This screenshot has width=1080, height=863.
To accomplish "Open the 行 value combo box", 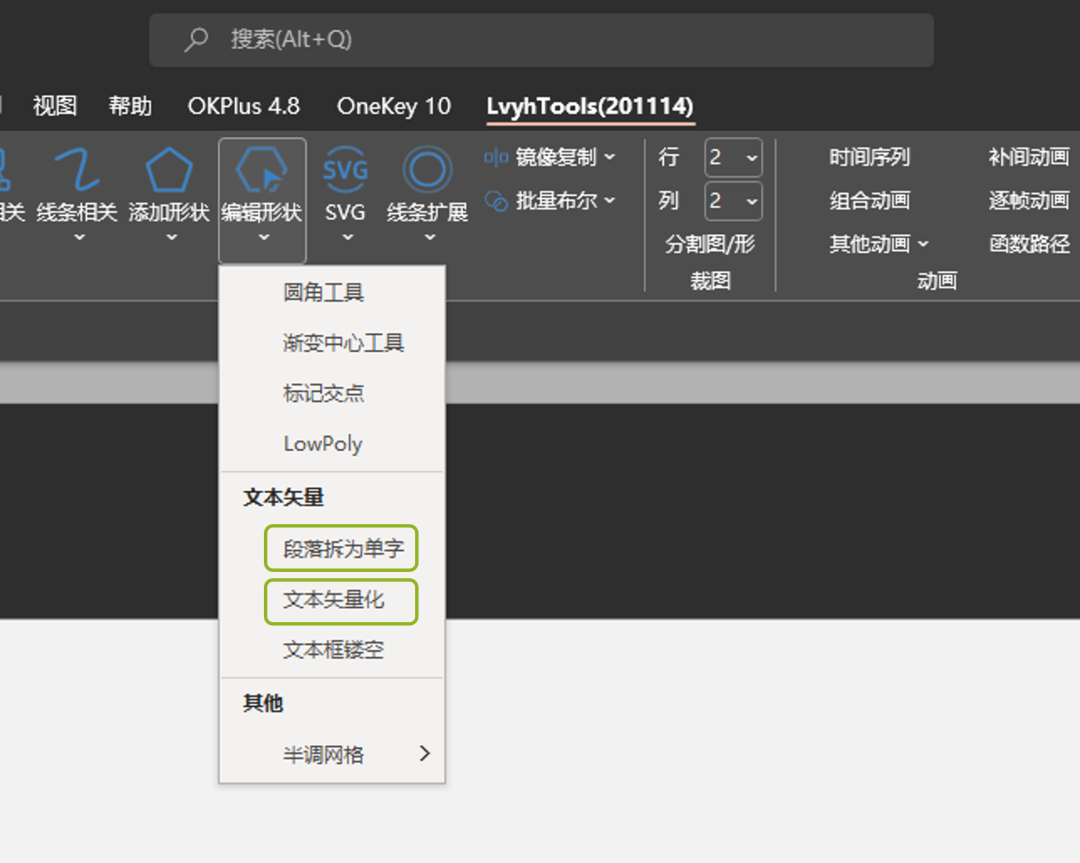I will pos(733,158).
